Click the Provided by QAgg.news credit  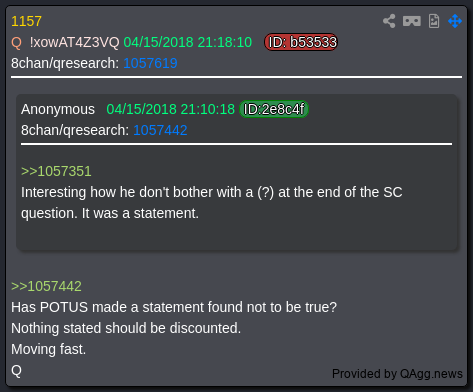pyautogui.click(x=397, y=374)
